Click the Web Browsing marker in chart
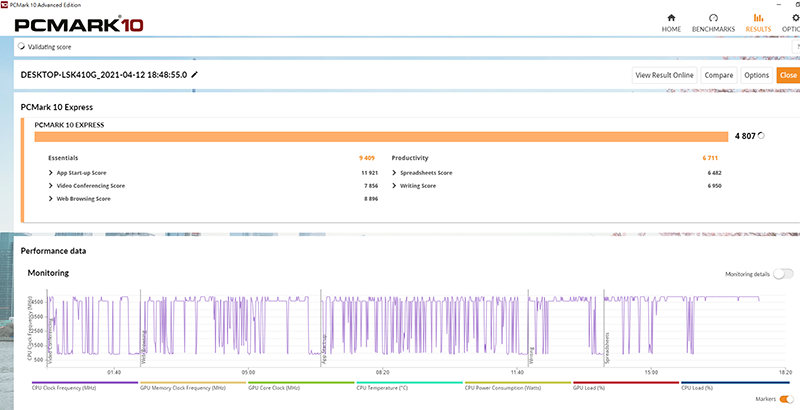This screenshot has height=410, width=800. click(144, 349)
